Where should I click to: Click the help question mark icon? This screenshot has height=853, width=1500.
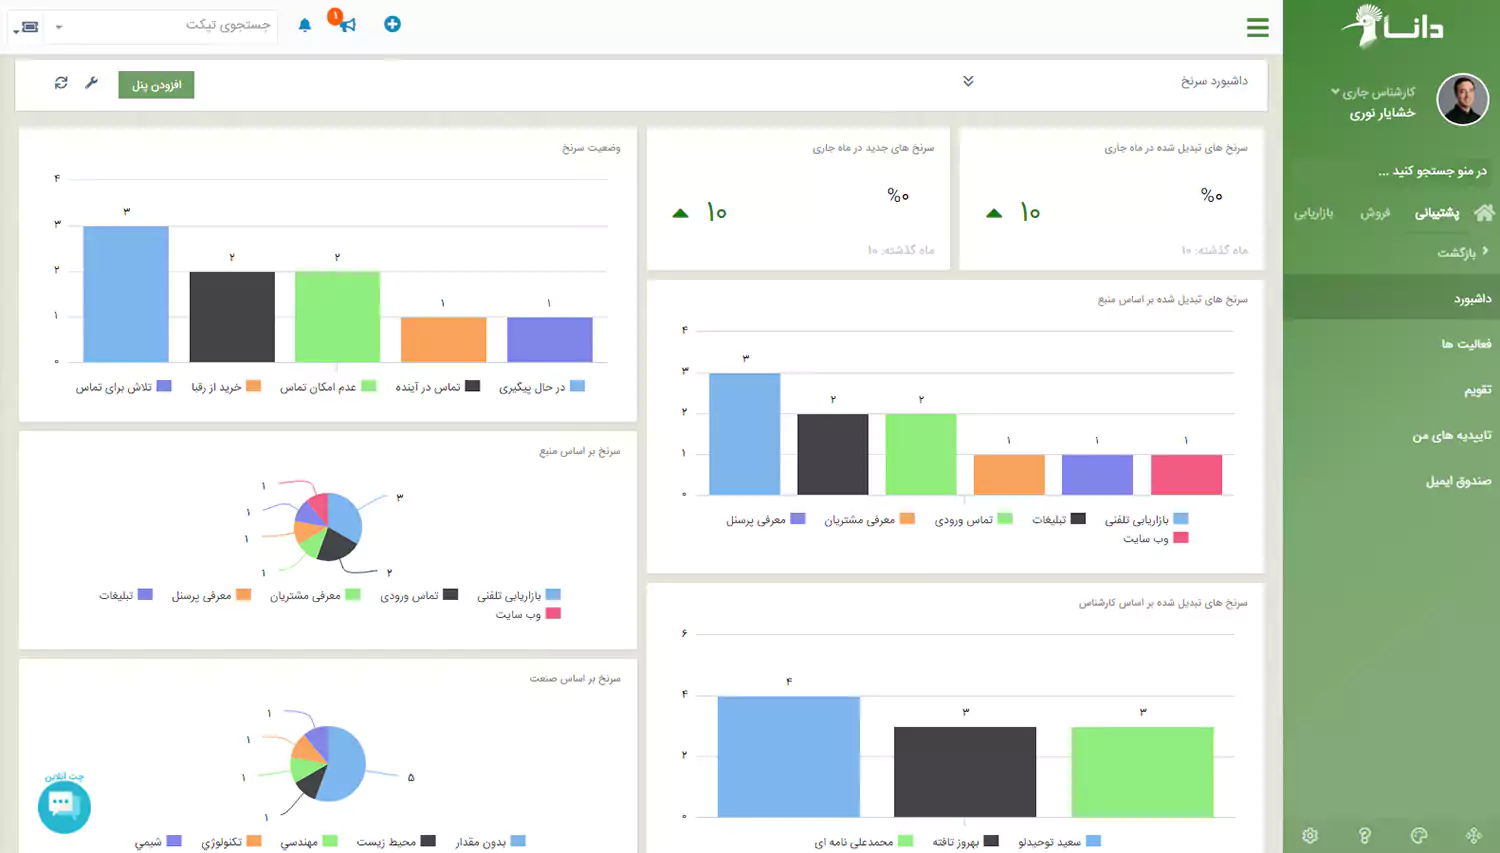1364,835
